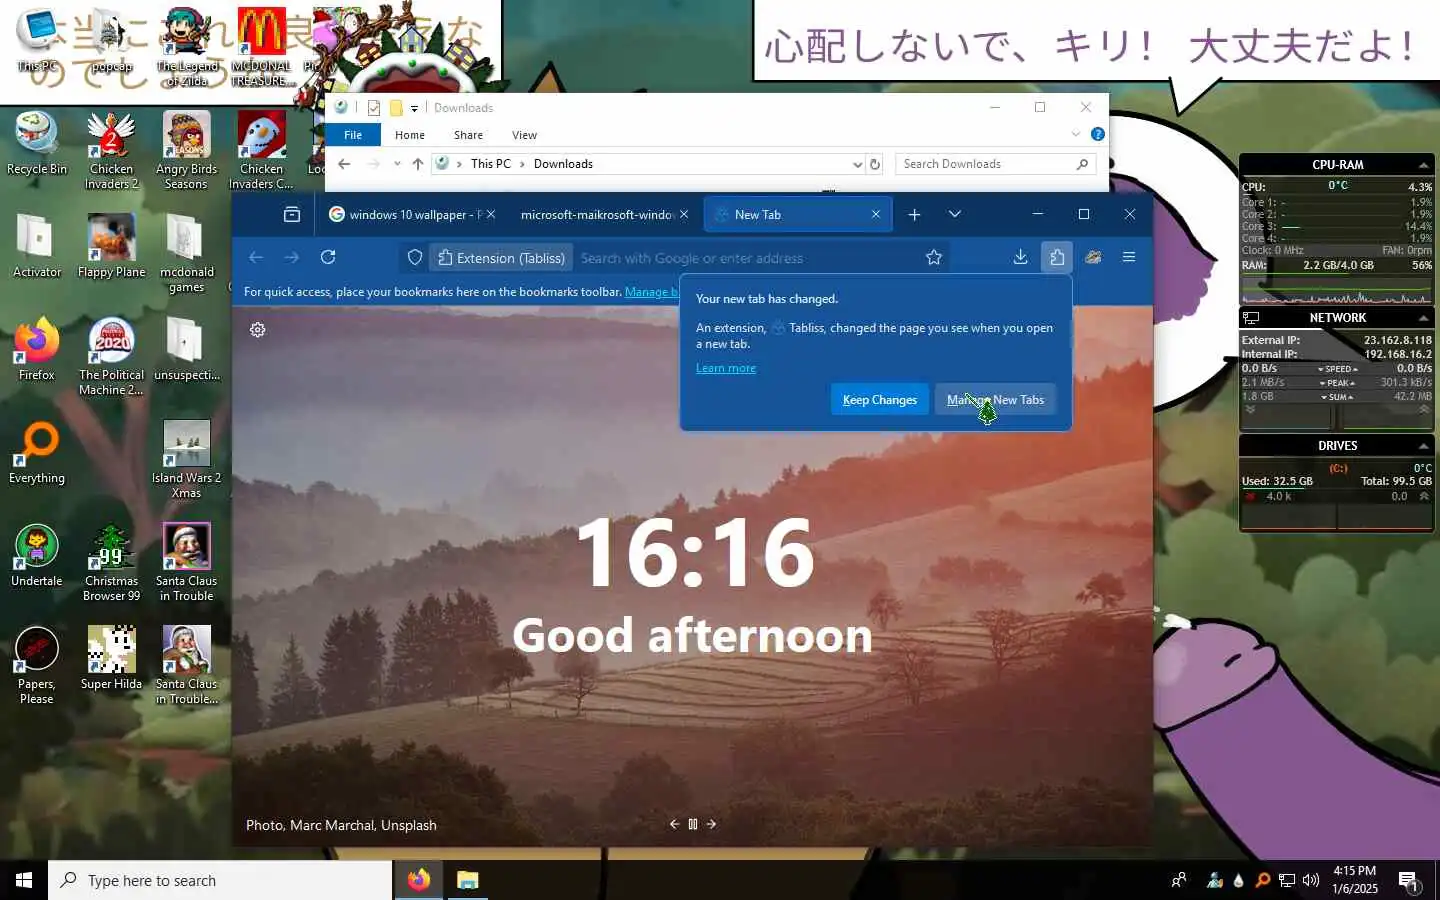
Task: Open the View ribbon tab in Explorer
Action: click(x=524, y=135)
